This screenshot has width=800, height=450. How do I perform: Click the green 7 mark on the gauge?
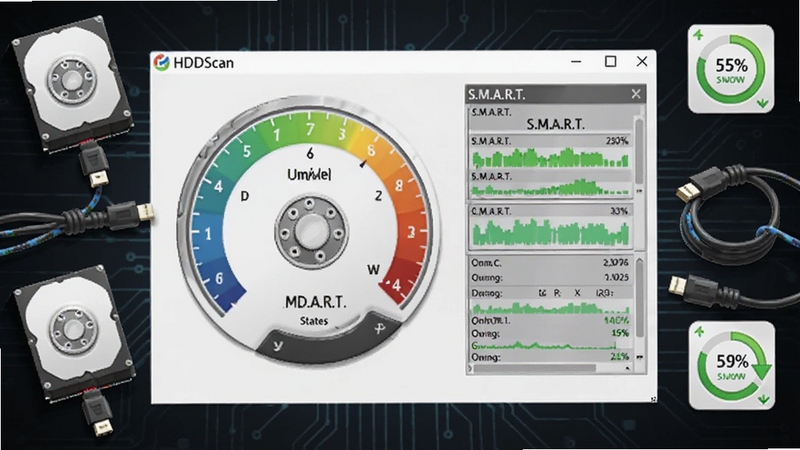point(310,130)
